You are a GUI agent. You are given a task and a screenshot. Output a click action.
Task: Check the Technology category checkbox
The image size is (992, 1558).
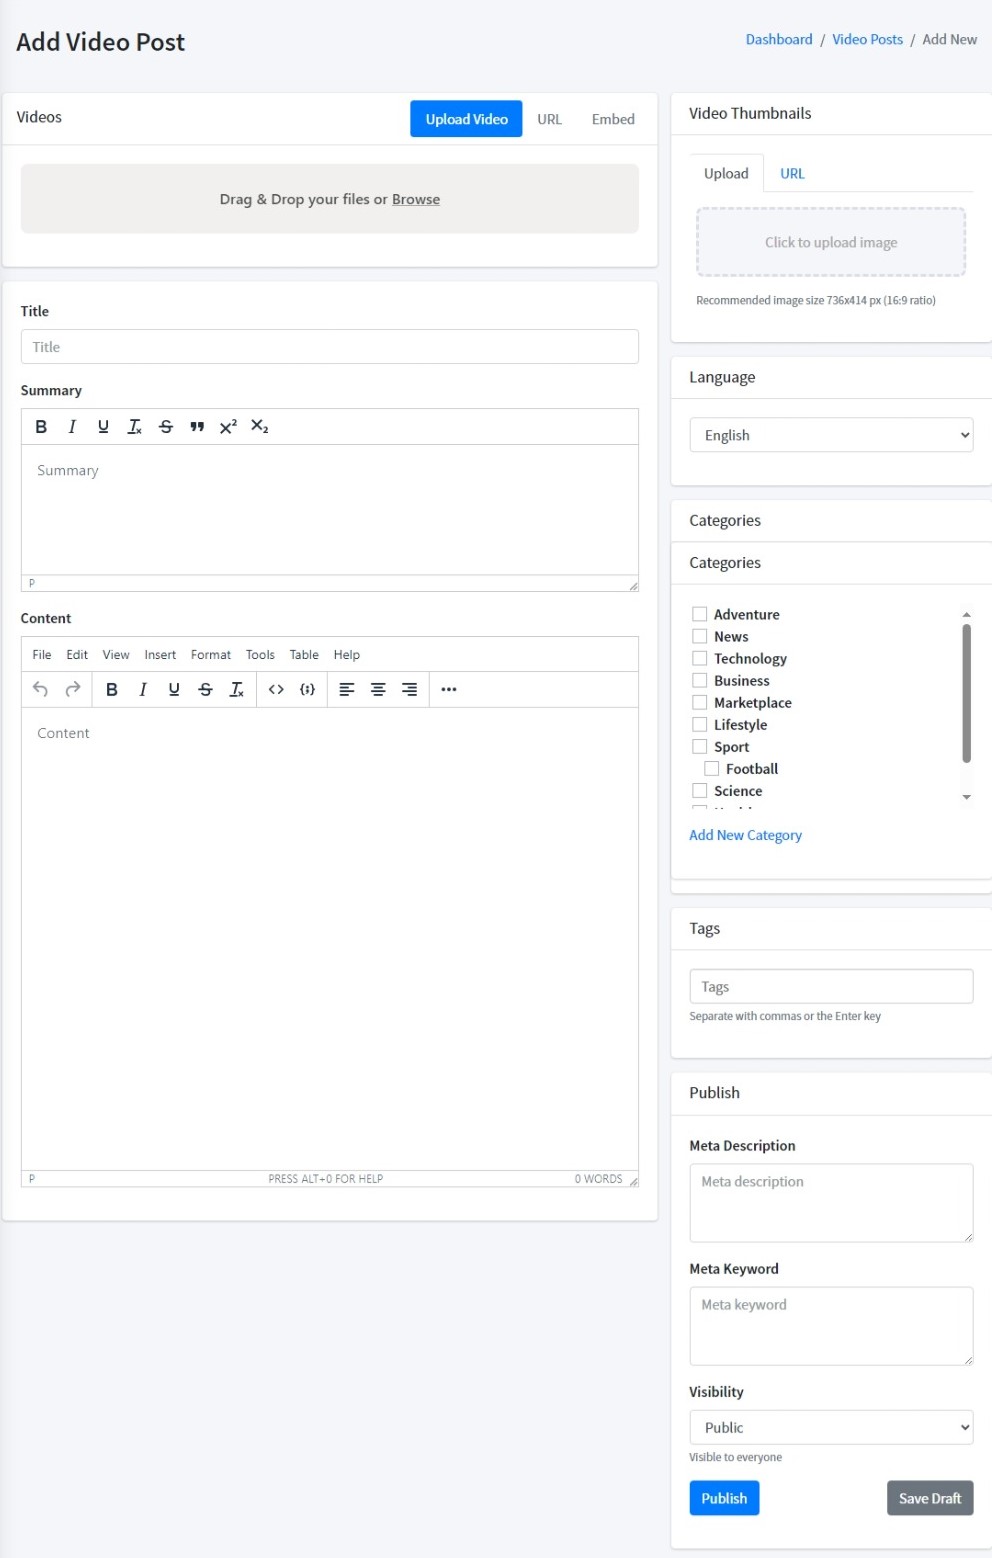coord(699,658)
